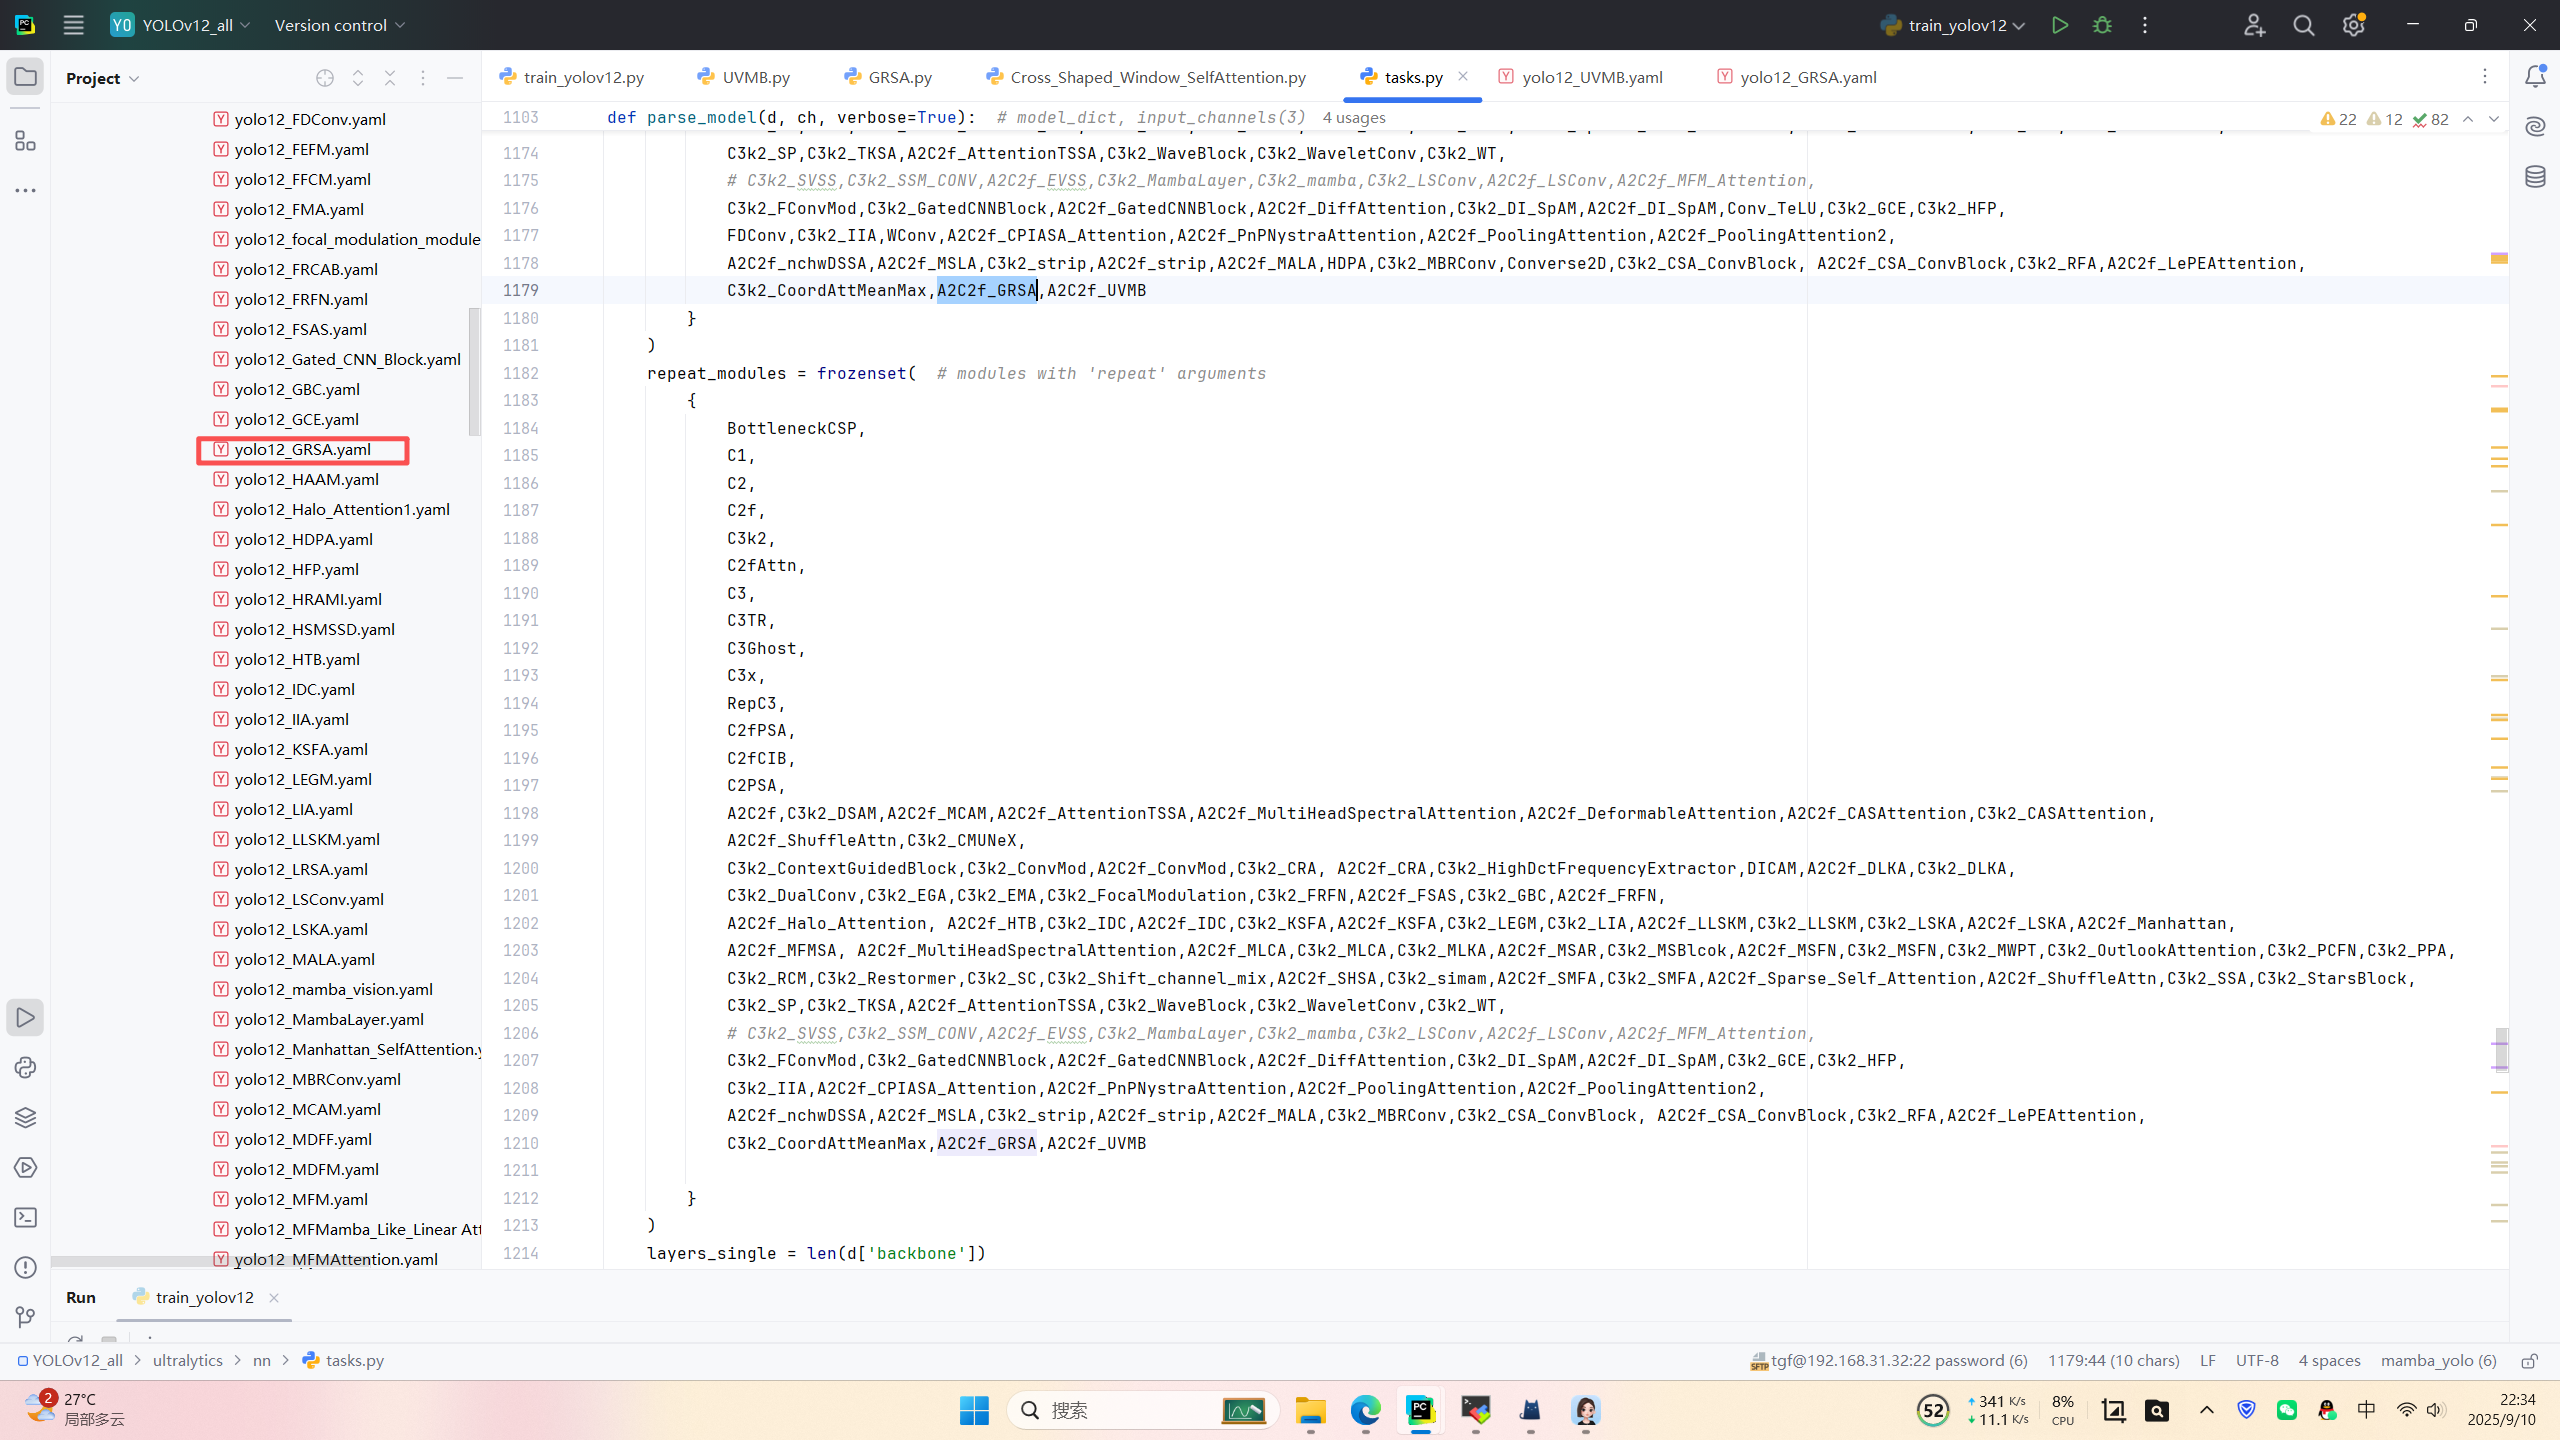Toggle the Project tool window folder icon
This screenshot has width=2560, height=1440.
pos(25,77)
